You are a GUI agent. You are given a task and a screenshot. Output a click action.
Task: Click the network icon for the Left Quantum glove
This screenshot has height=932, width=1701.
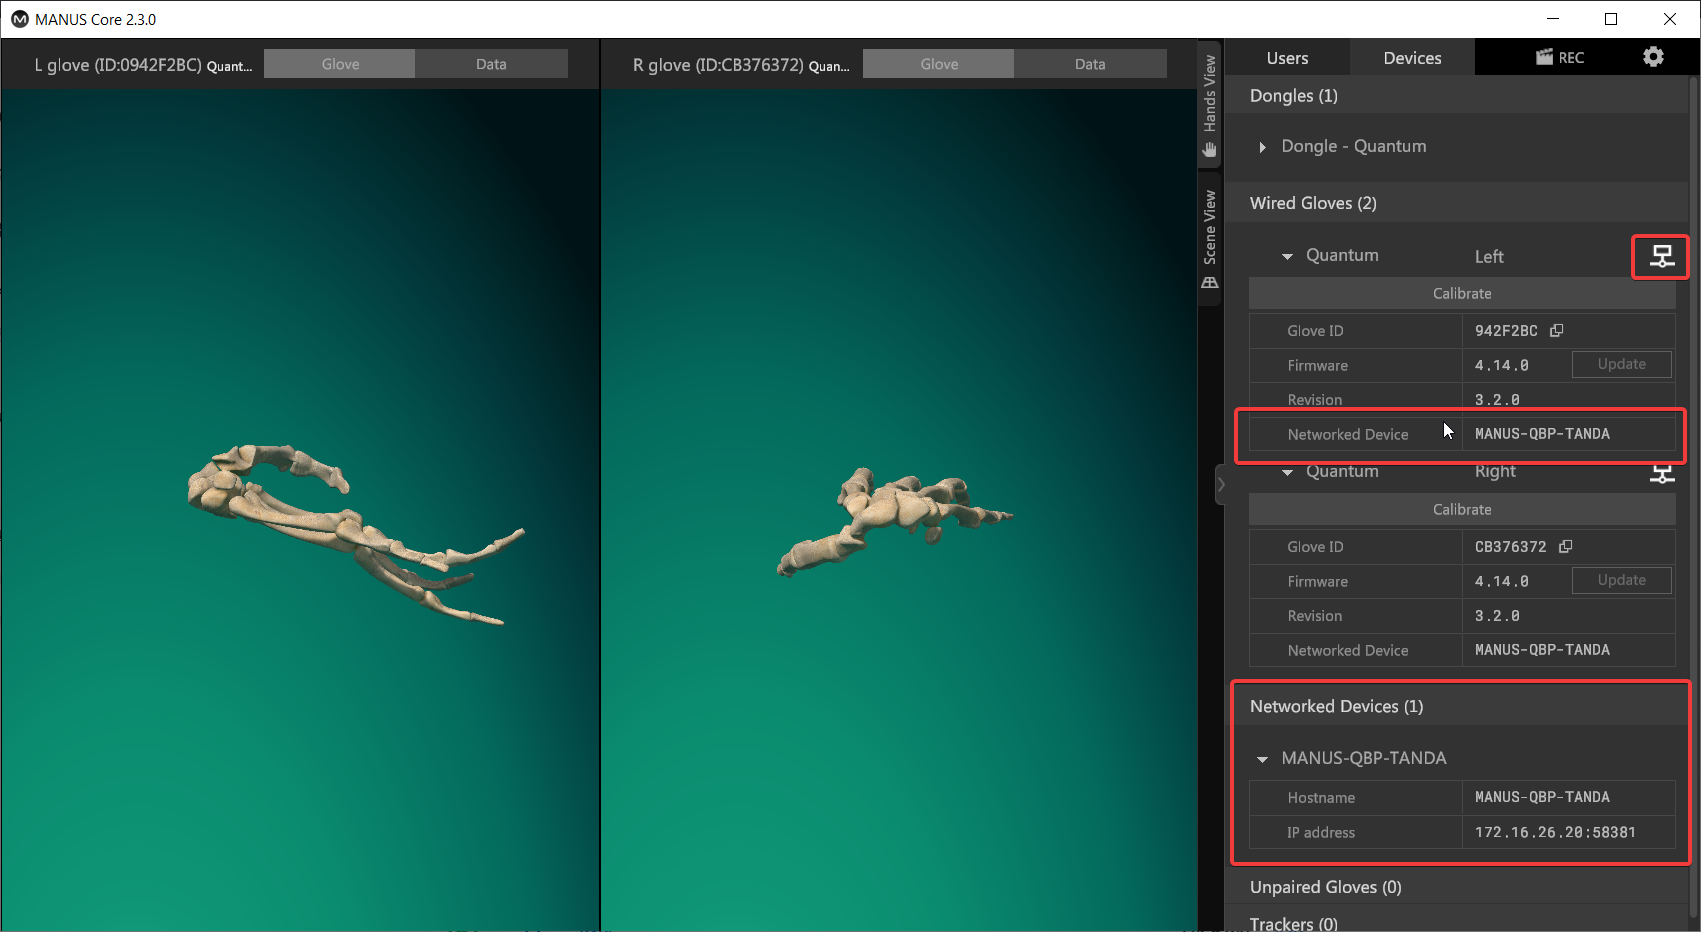tap(1661, 256)
